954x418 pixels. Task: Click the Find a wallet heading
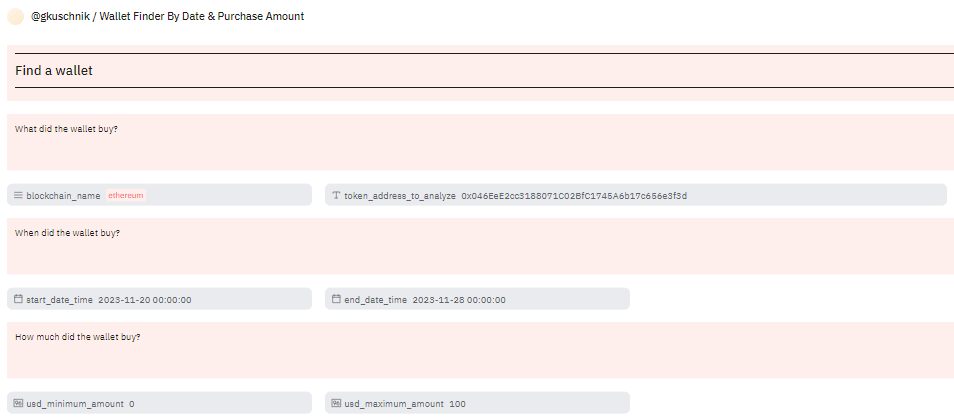pos(54,71)
